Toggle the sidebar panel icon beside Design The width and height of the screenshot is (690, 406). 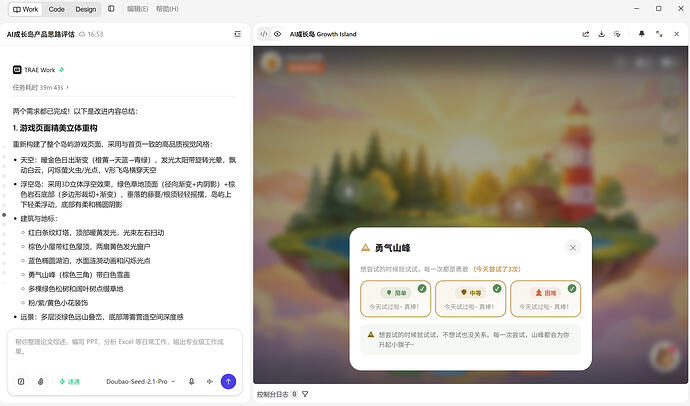(111, 9)
